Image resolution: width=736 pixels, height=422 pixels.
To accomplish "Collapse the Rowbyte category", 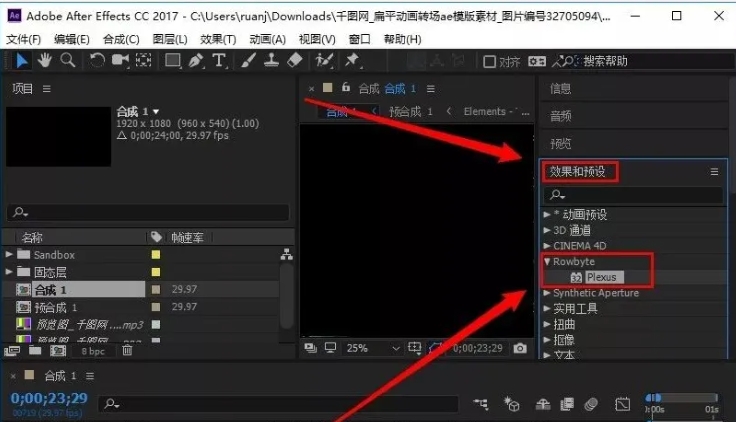I will 547,261.
